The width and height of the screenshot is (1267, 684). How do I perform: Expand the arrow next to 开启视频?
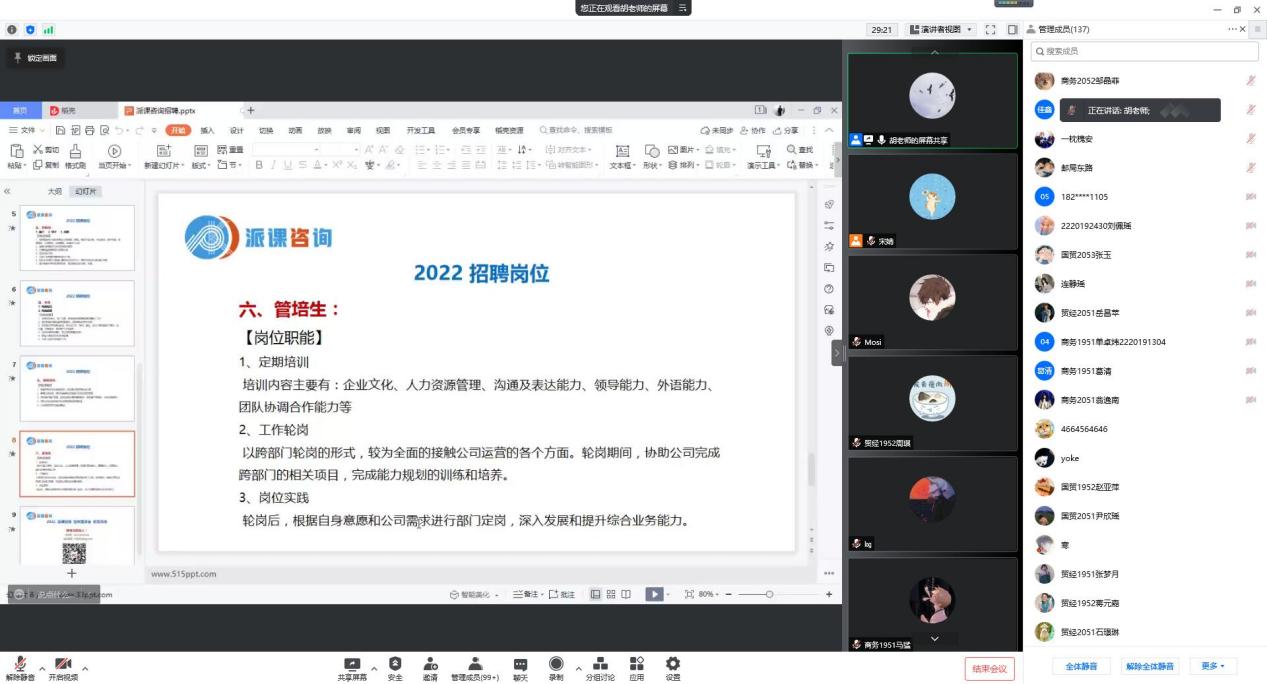(85, 667)
